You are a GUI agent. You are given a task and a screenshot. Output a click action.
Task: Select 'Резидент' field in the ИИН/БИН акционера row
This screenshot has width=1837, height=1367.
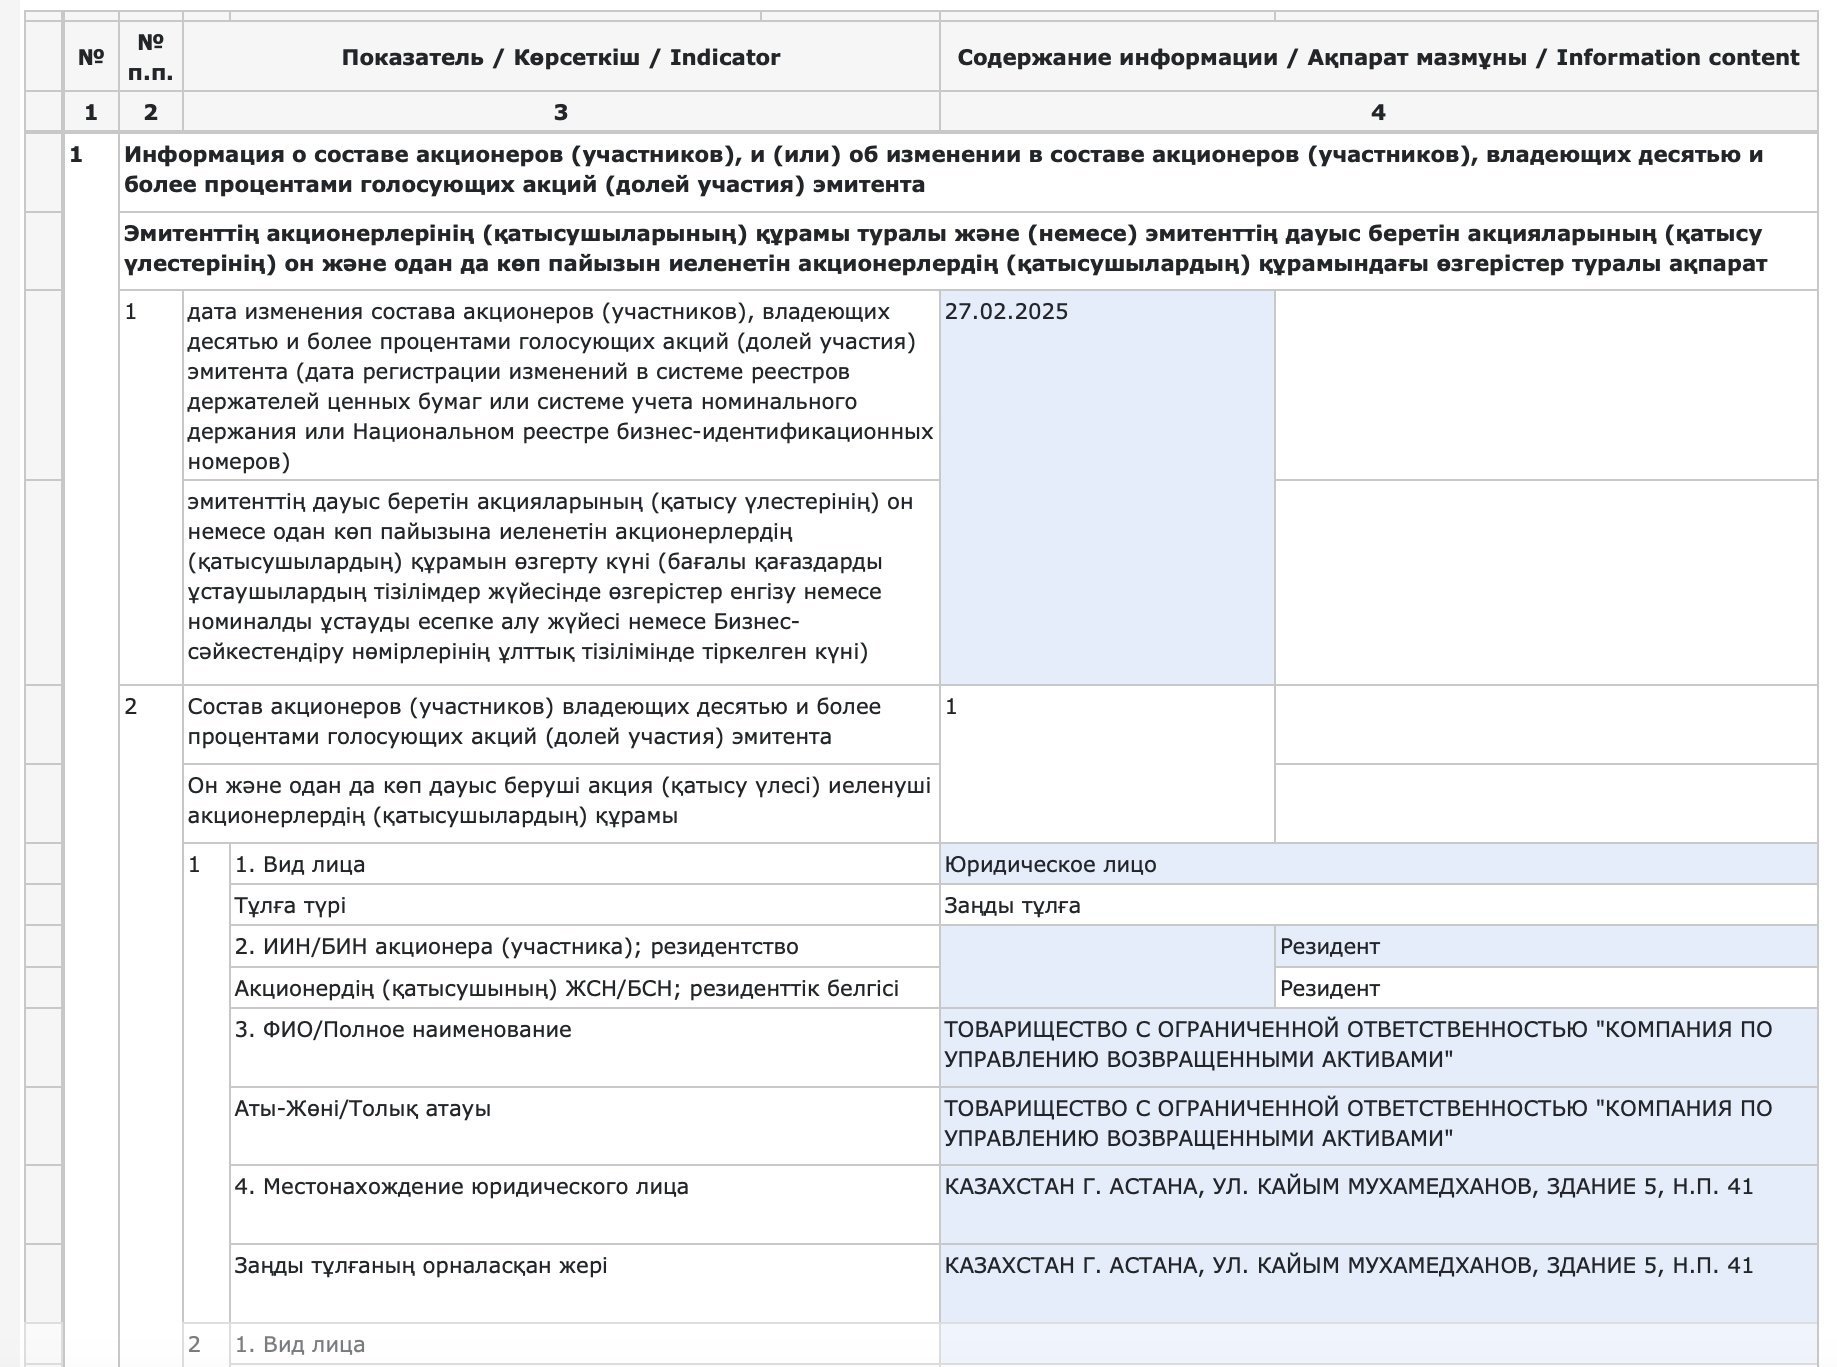click(x=1545, y=946)
